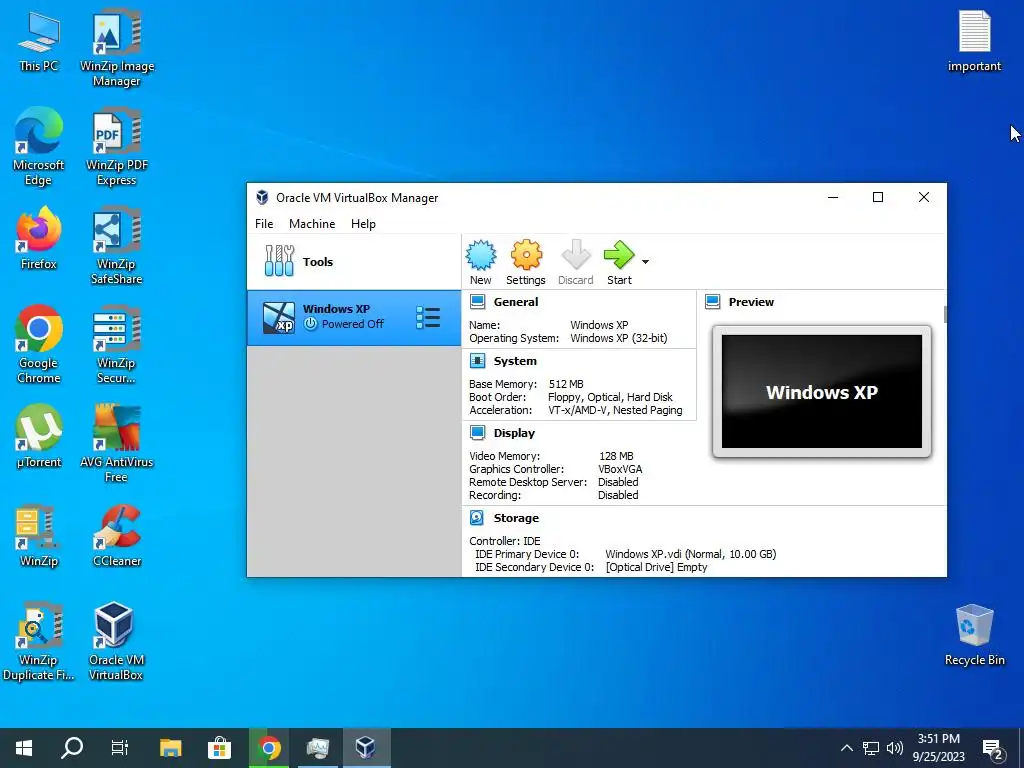Open taskbar Search magnifier
1024x768 pixels.
pyautogui.click(x=72, y=748)
